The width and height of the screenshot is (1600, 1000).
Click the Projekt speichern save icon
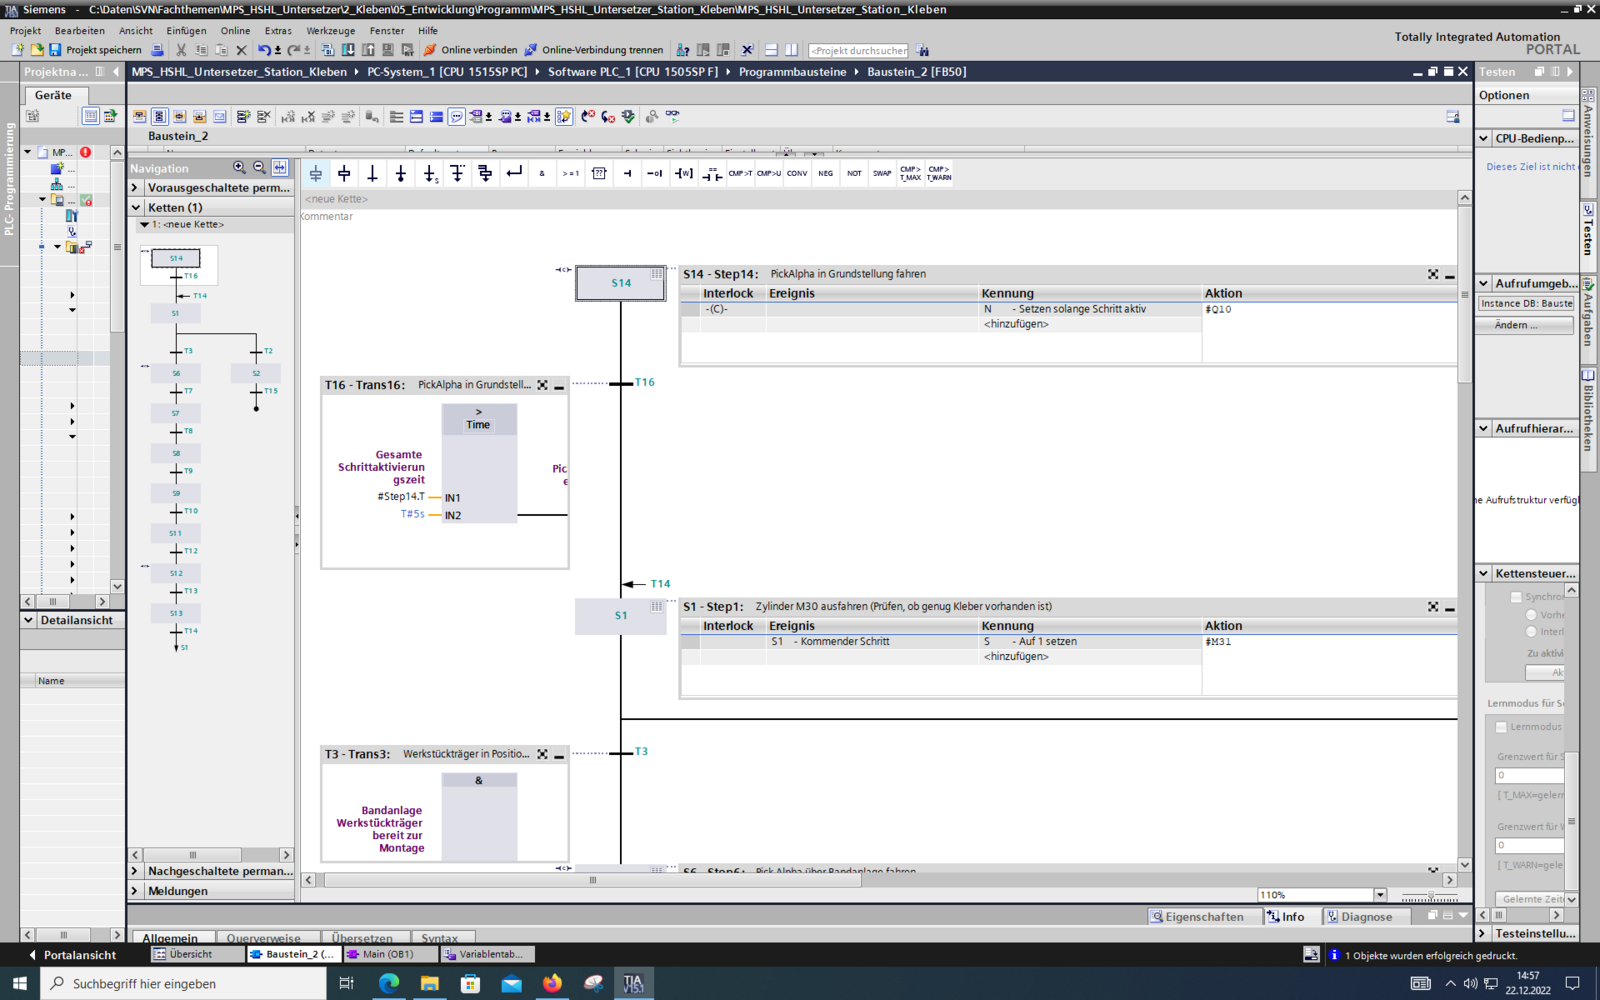click(55, 50)
